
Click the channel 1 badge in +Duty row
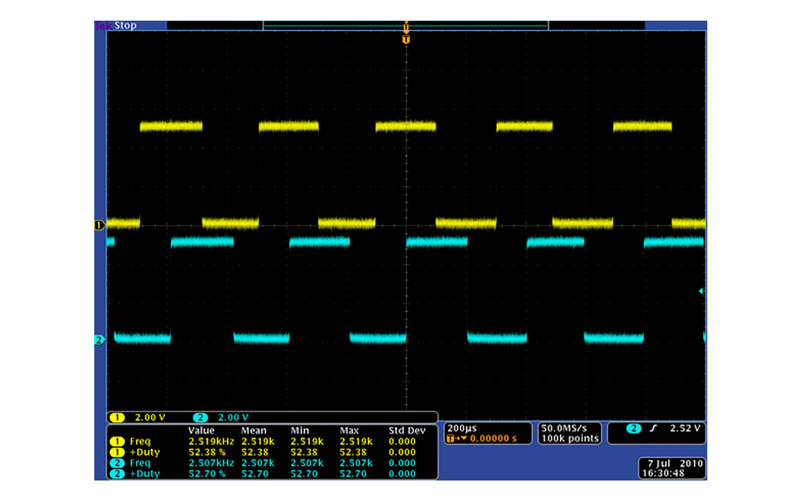pos(117,452)
